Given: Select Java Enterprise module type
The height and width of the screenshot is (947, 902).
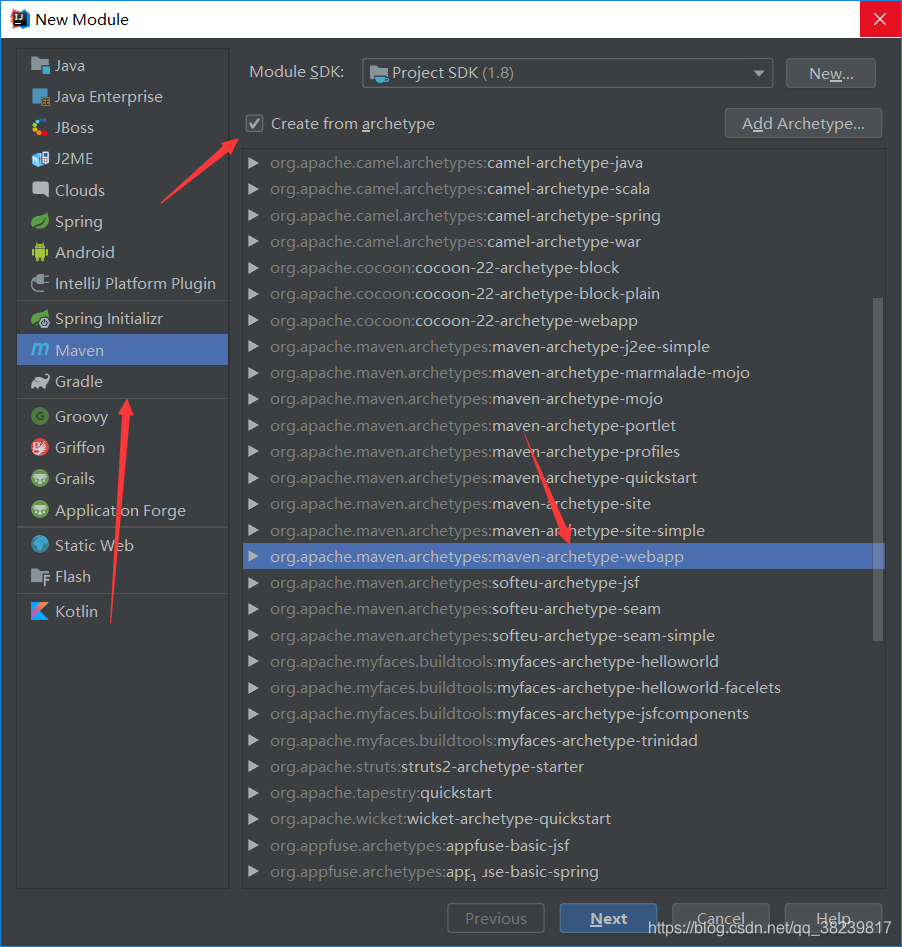Looking at the screenshot, I should pyautogui.click(x=123, y=97).
